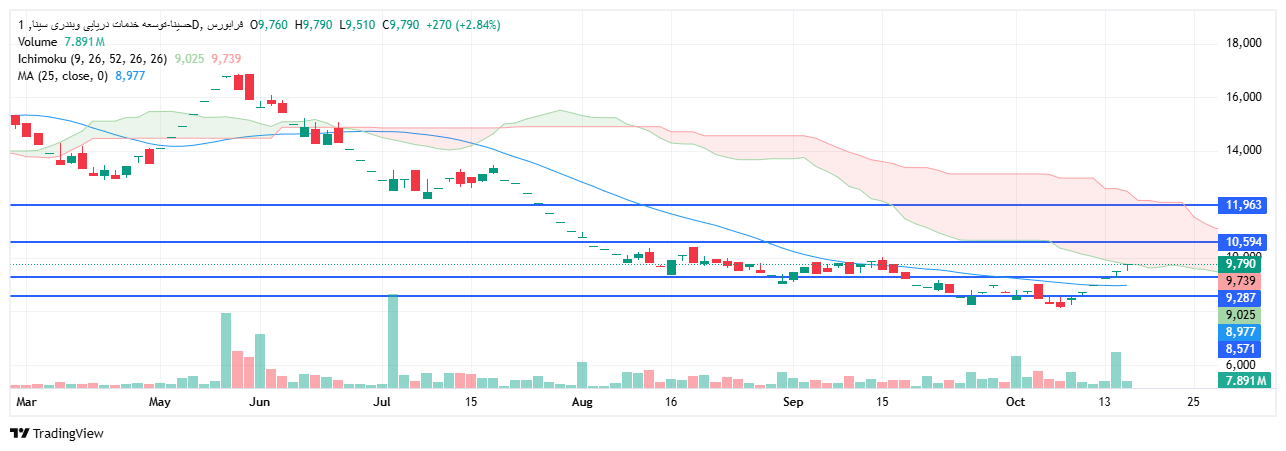
Task: Click the blue 8,977 MA price label
Action: [x=1244, y=332]
